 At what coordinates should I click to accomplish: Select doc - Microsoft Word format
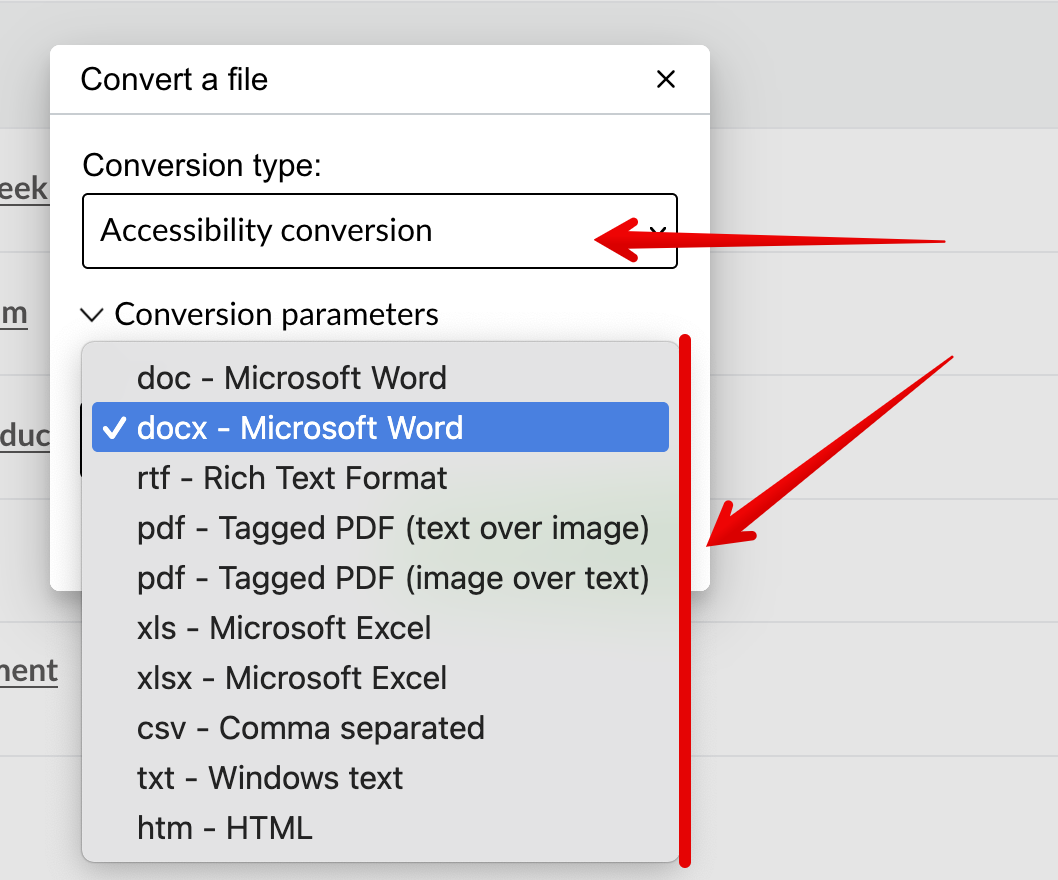[291, 378]
